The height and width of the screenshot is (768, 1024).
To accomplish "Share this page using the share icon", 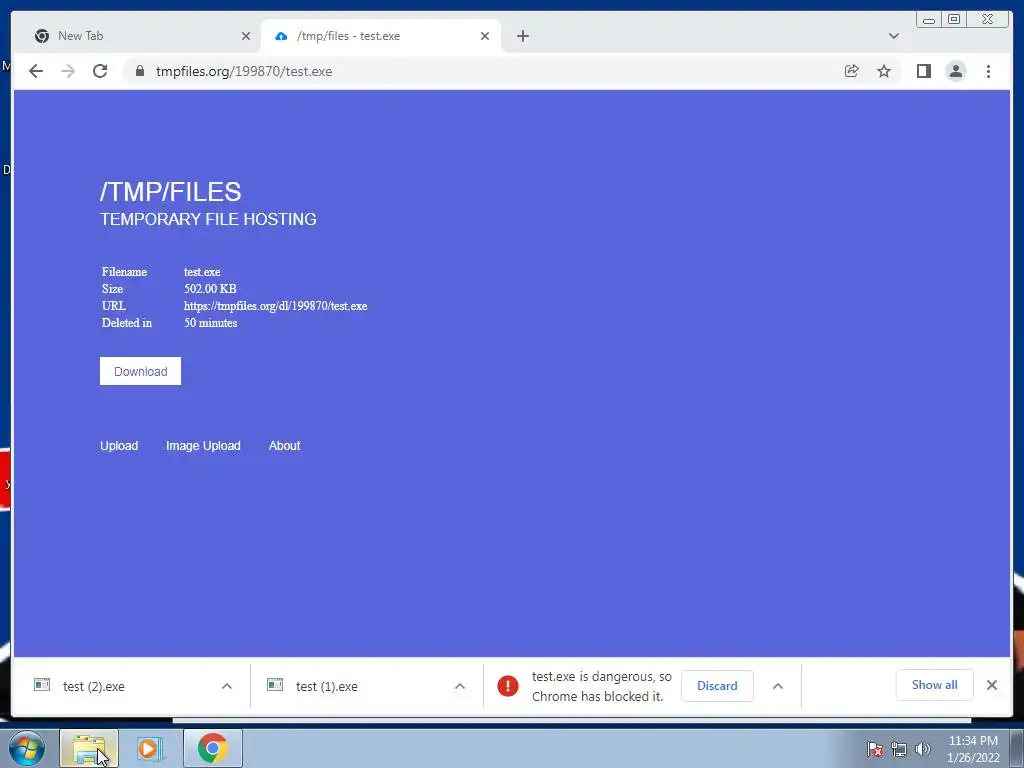I will [x=852, y=71].
